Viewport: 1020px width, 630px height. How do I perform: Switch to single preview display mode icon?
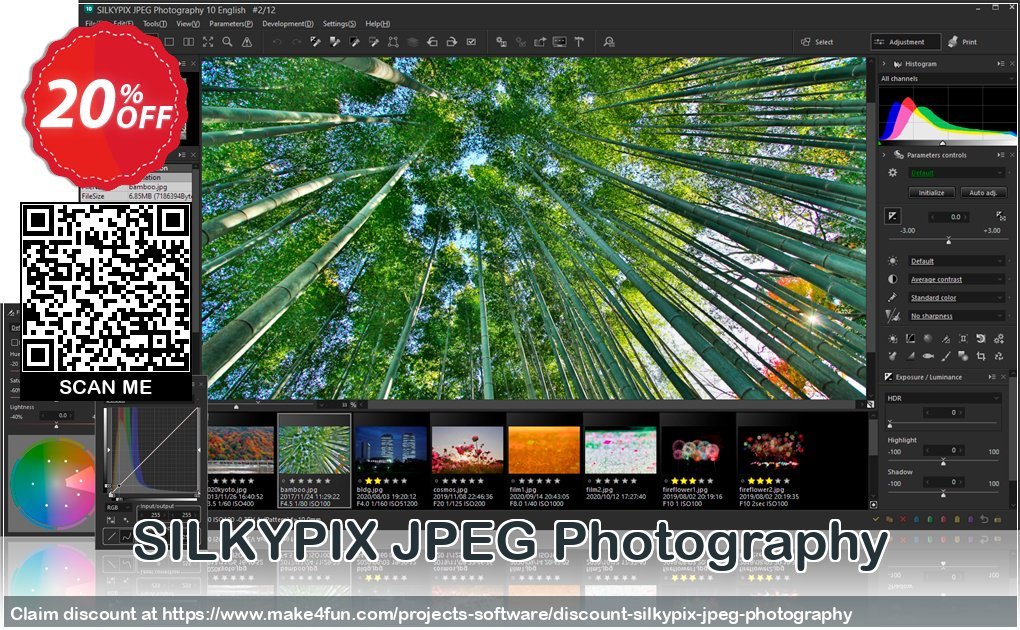pyautogui.click(x=169, y=42)
